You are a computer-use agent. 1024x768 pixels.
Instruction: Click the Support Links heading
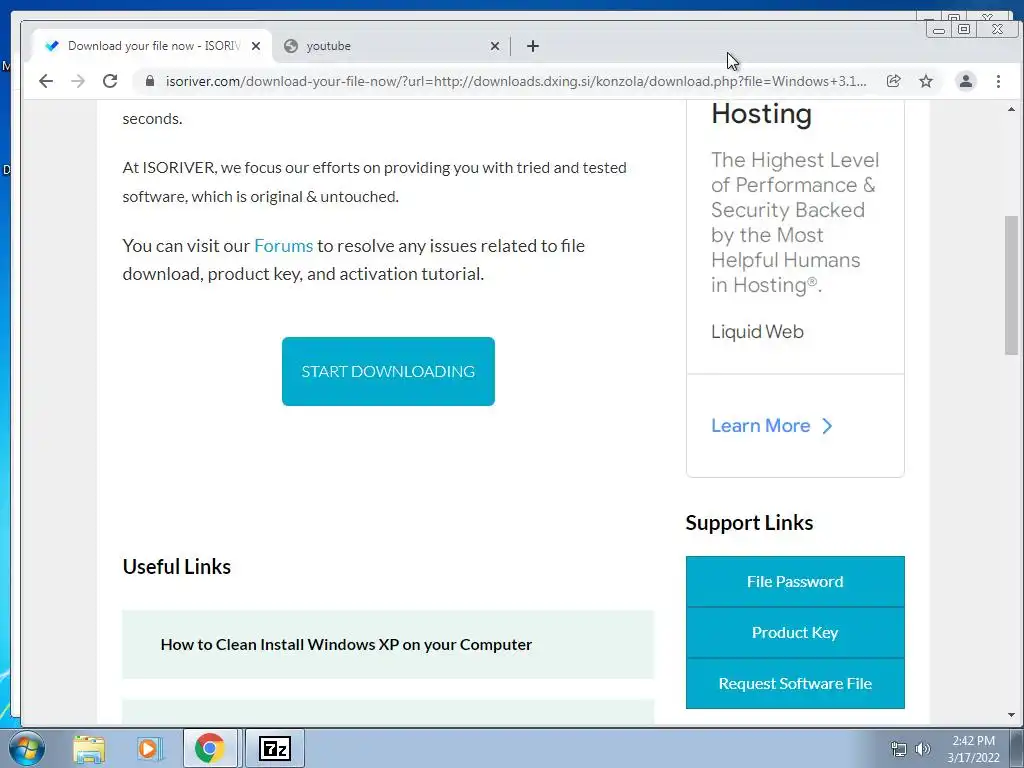tap(749, 522)
